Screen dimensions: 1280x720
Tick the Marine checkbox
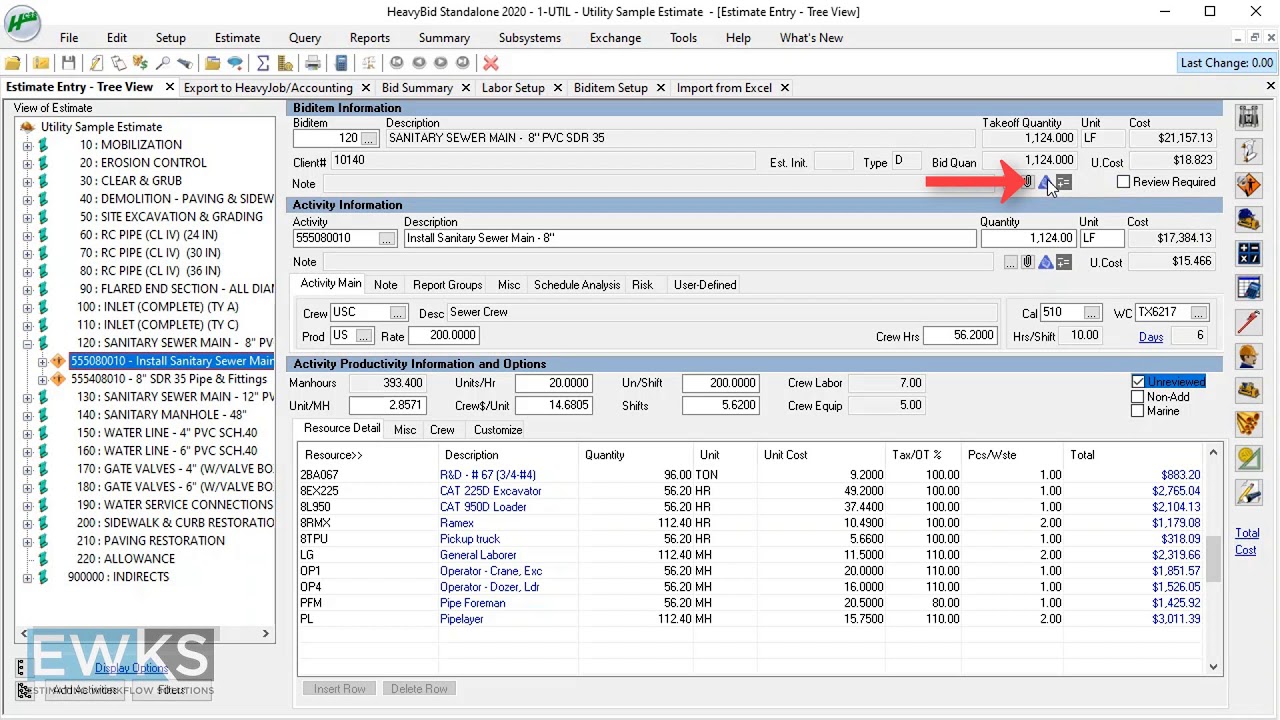pyautogui.click(x=1138, y=411)
